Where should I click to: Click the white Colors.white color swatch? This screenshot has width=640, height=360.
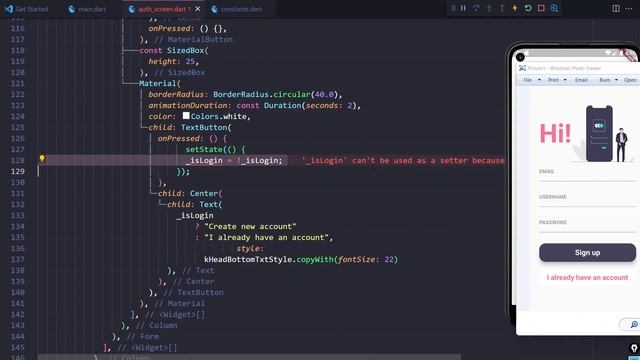point(186,116)
